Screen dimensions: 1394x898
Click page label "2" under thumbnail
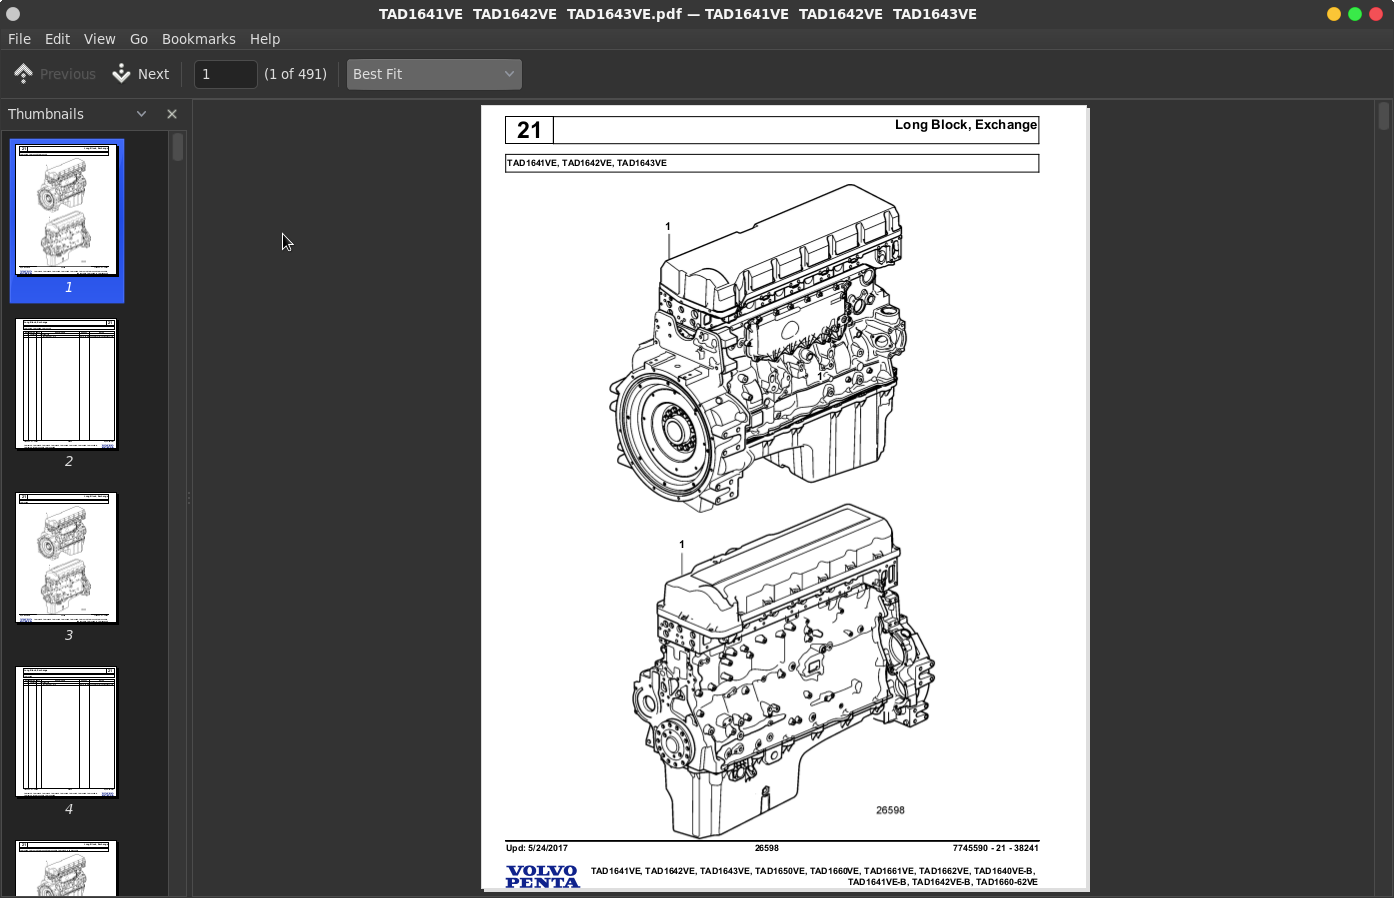(68, 461)
